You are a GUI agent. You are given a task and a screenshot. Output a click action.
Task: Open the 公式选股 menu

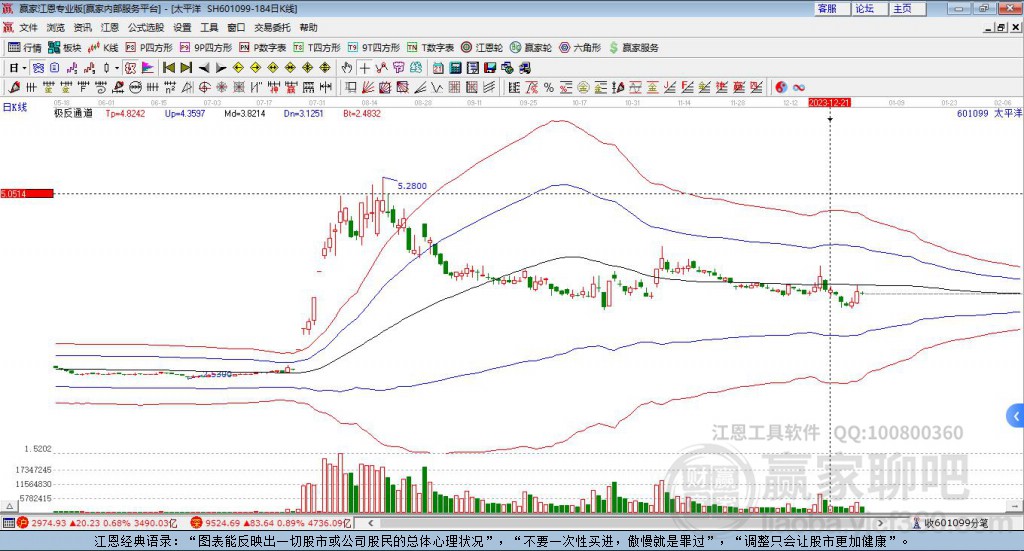click(146, 27)
